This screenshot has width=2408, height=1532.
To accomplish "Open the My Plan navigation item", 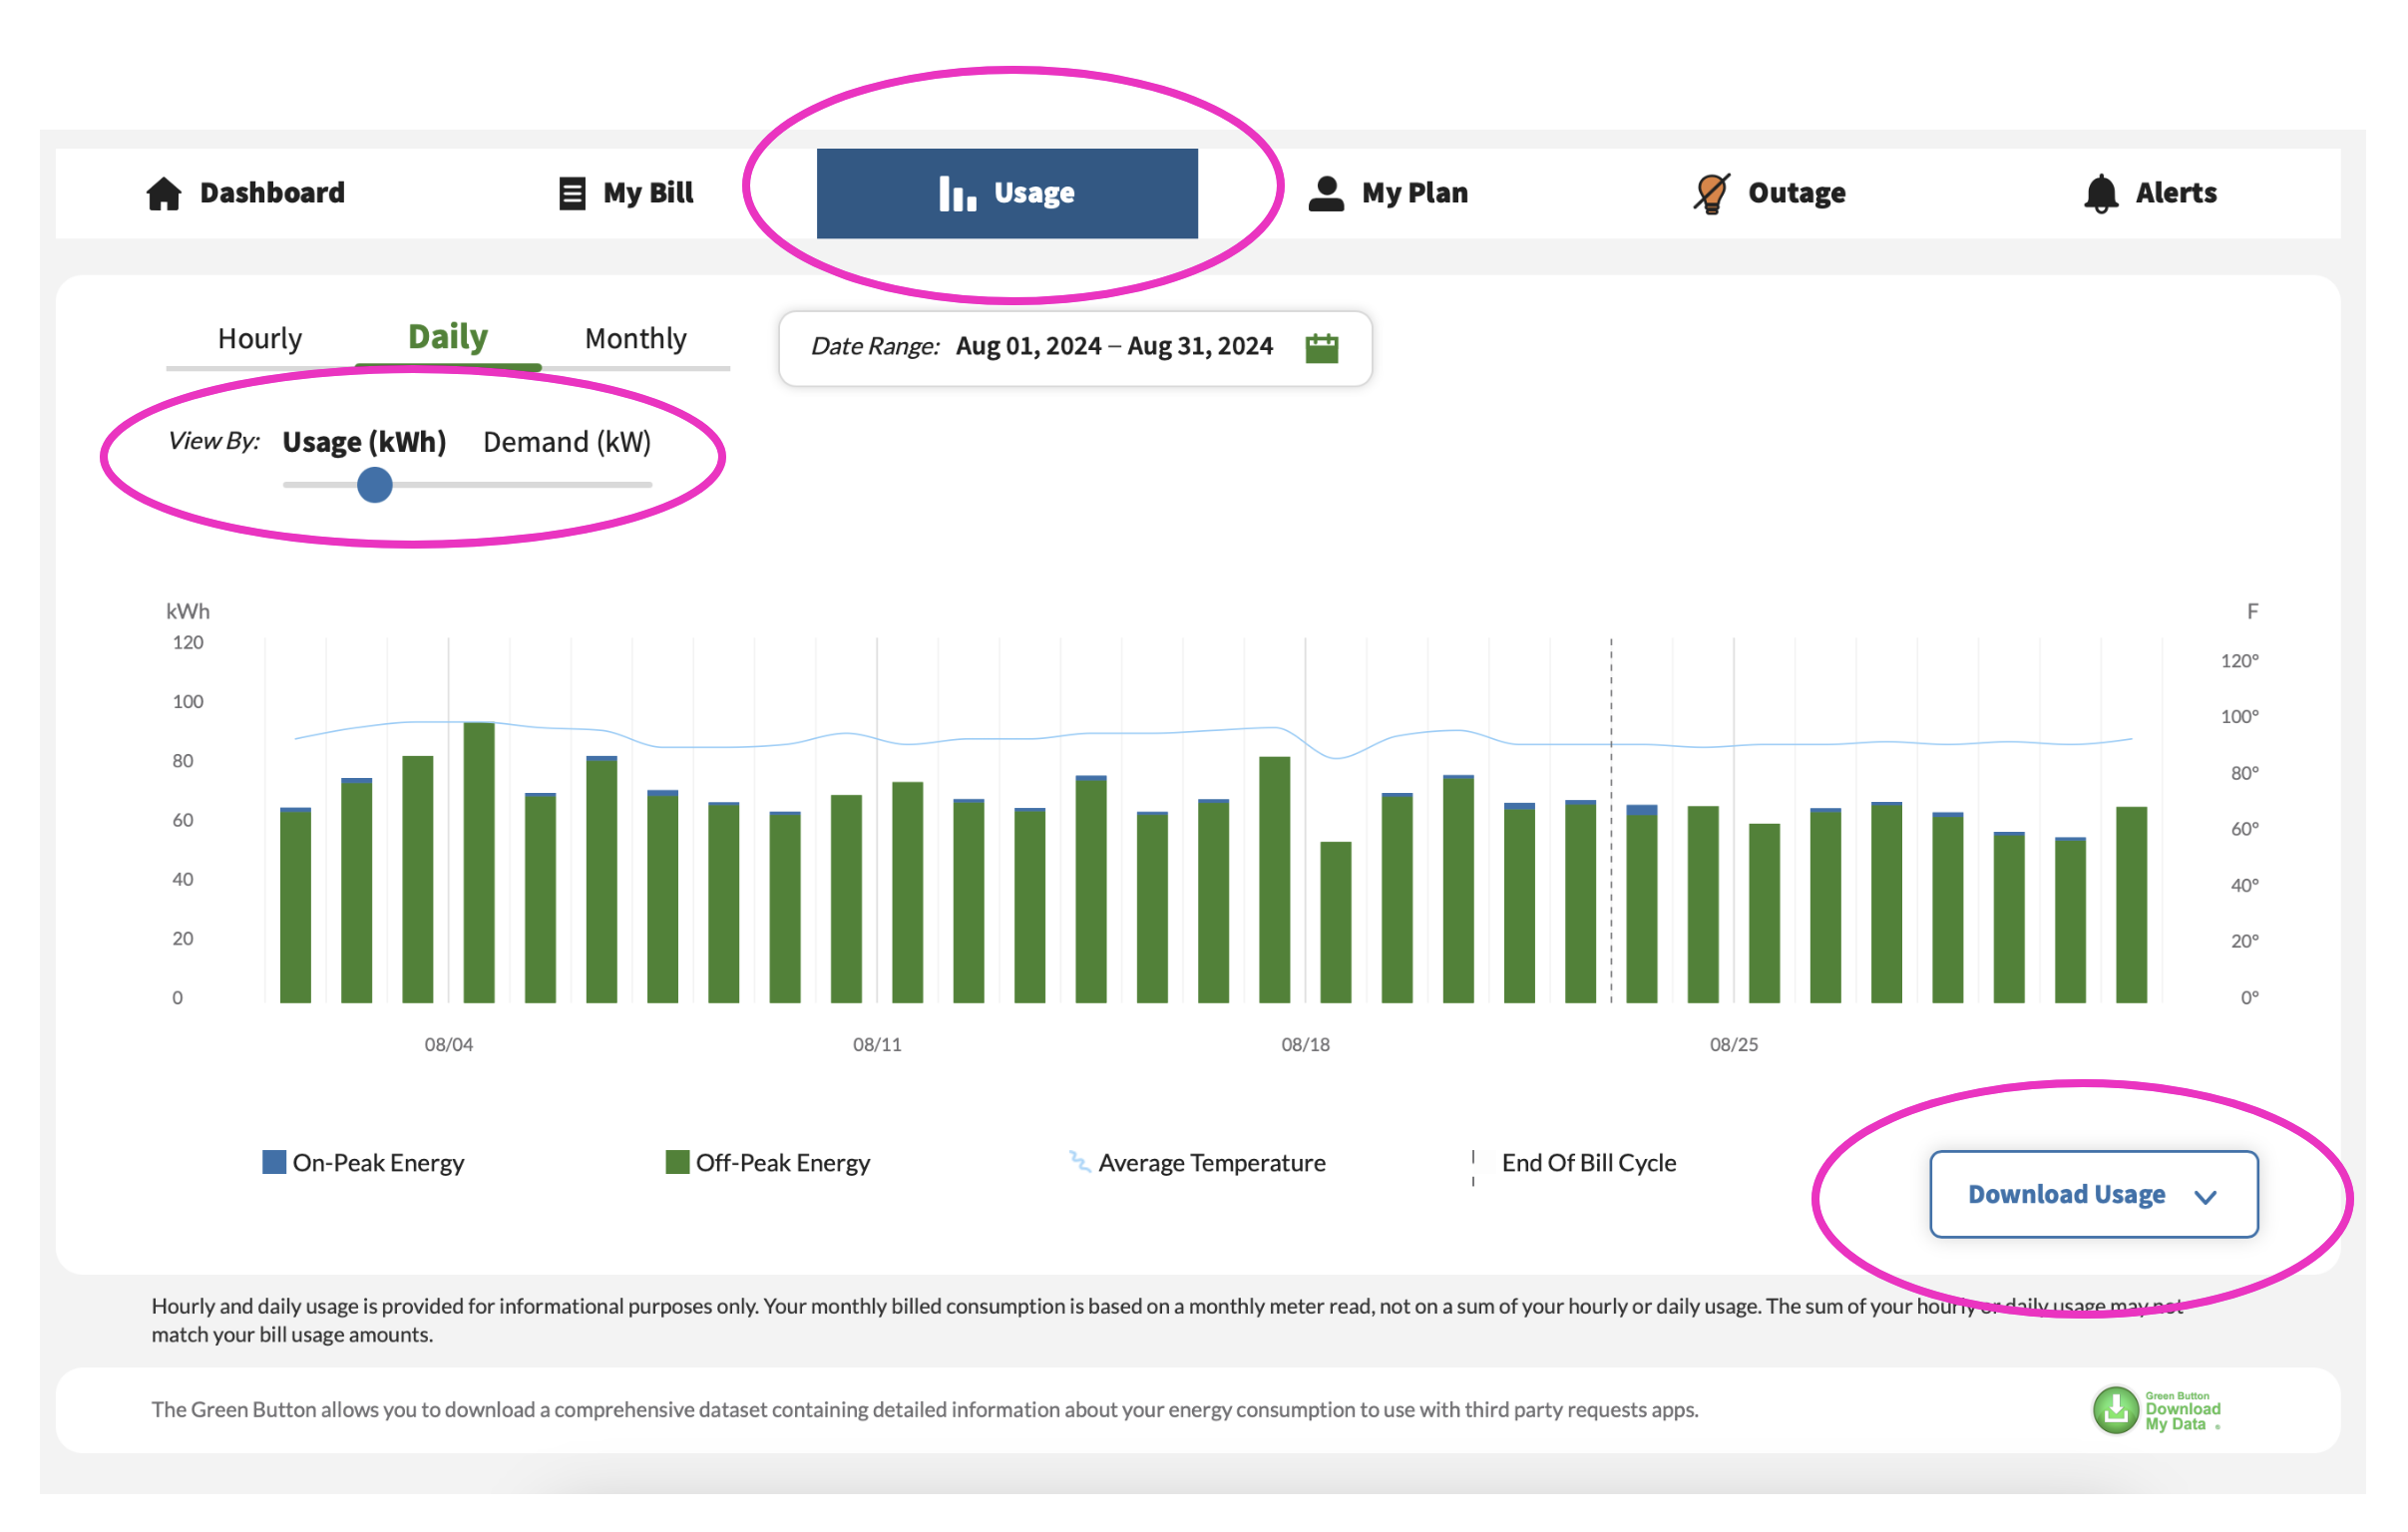I will tap(1414, 193).
